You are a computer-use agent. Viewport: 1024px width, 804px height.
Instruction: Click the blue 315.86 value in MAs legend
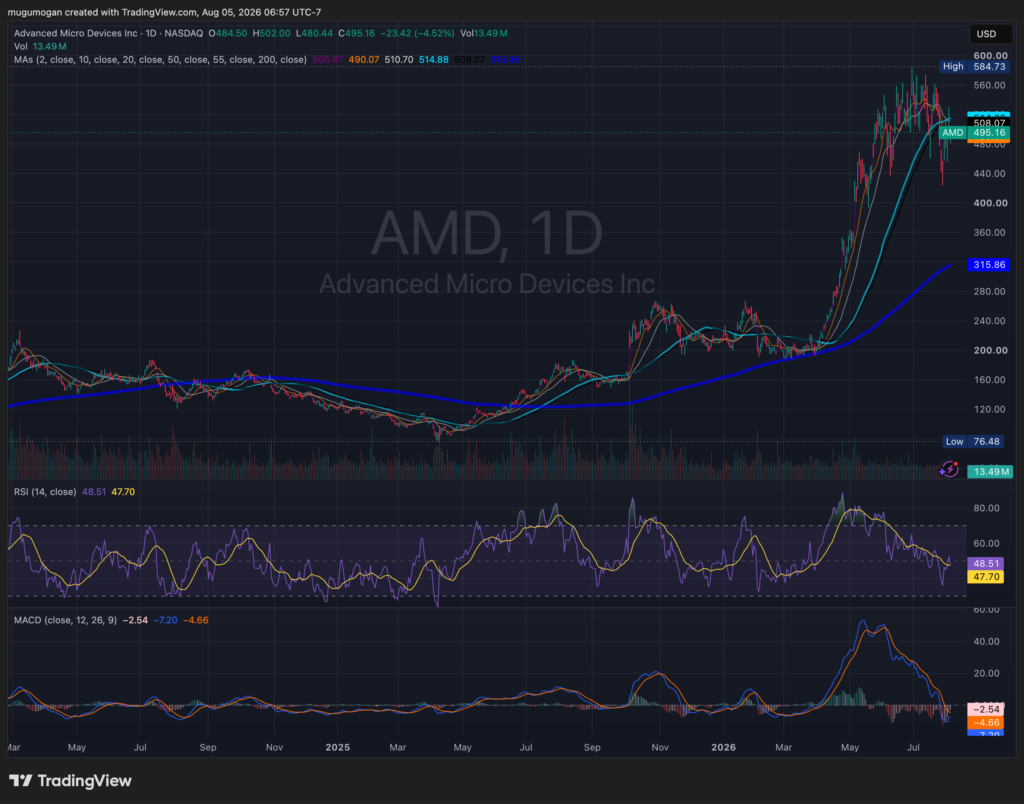coord(505,59)
